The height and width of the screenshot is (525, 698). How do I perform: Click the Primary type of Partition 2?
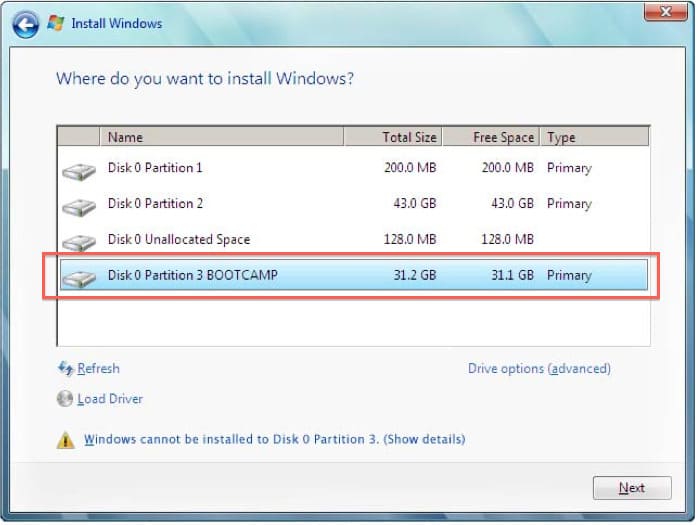pos(569,204)
